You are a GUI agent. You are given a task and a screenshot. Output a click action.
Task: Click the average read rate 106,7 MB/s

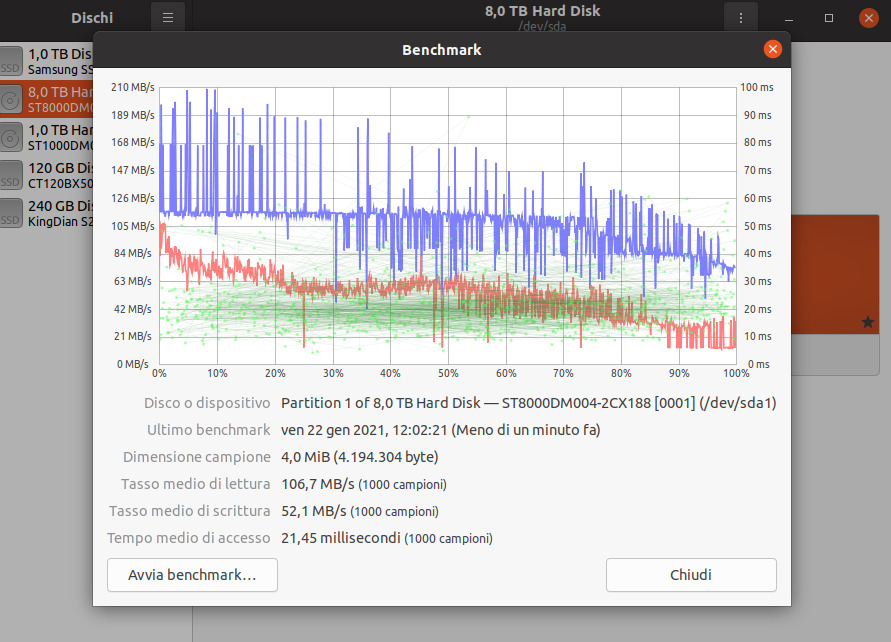(x=318, y=484)
